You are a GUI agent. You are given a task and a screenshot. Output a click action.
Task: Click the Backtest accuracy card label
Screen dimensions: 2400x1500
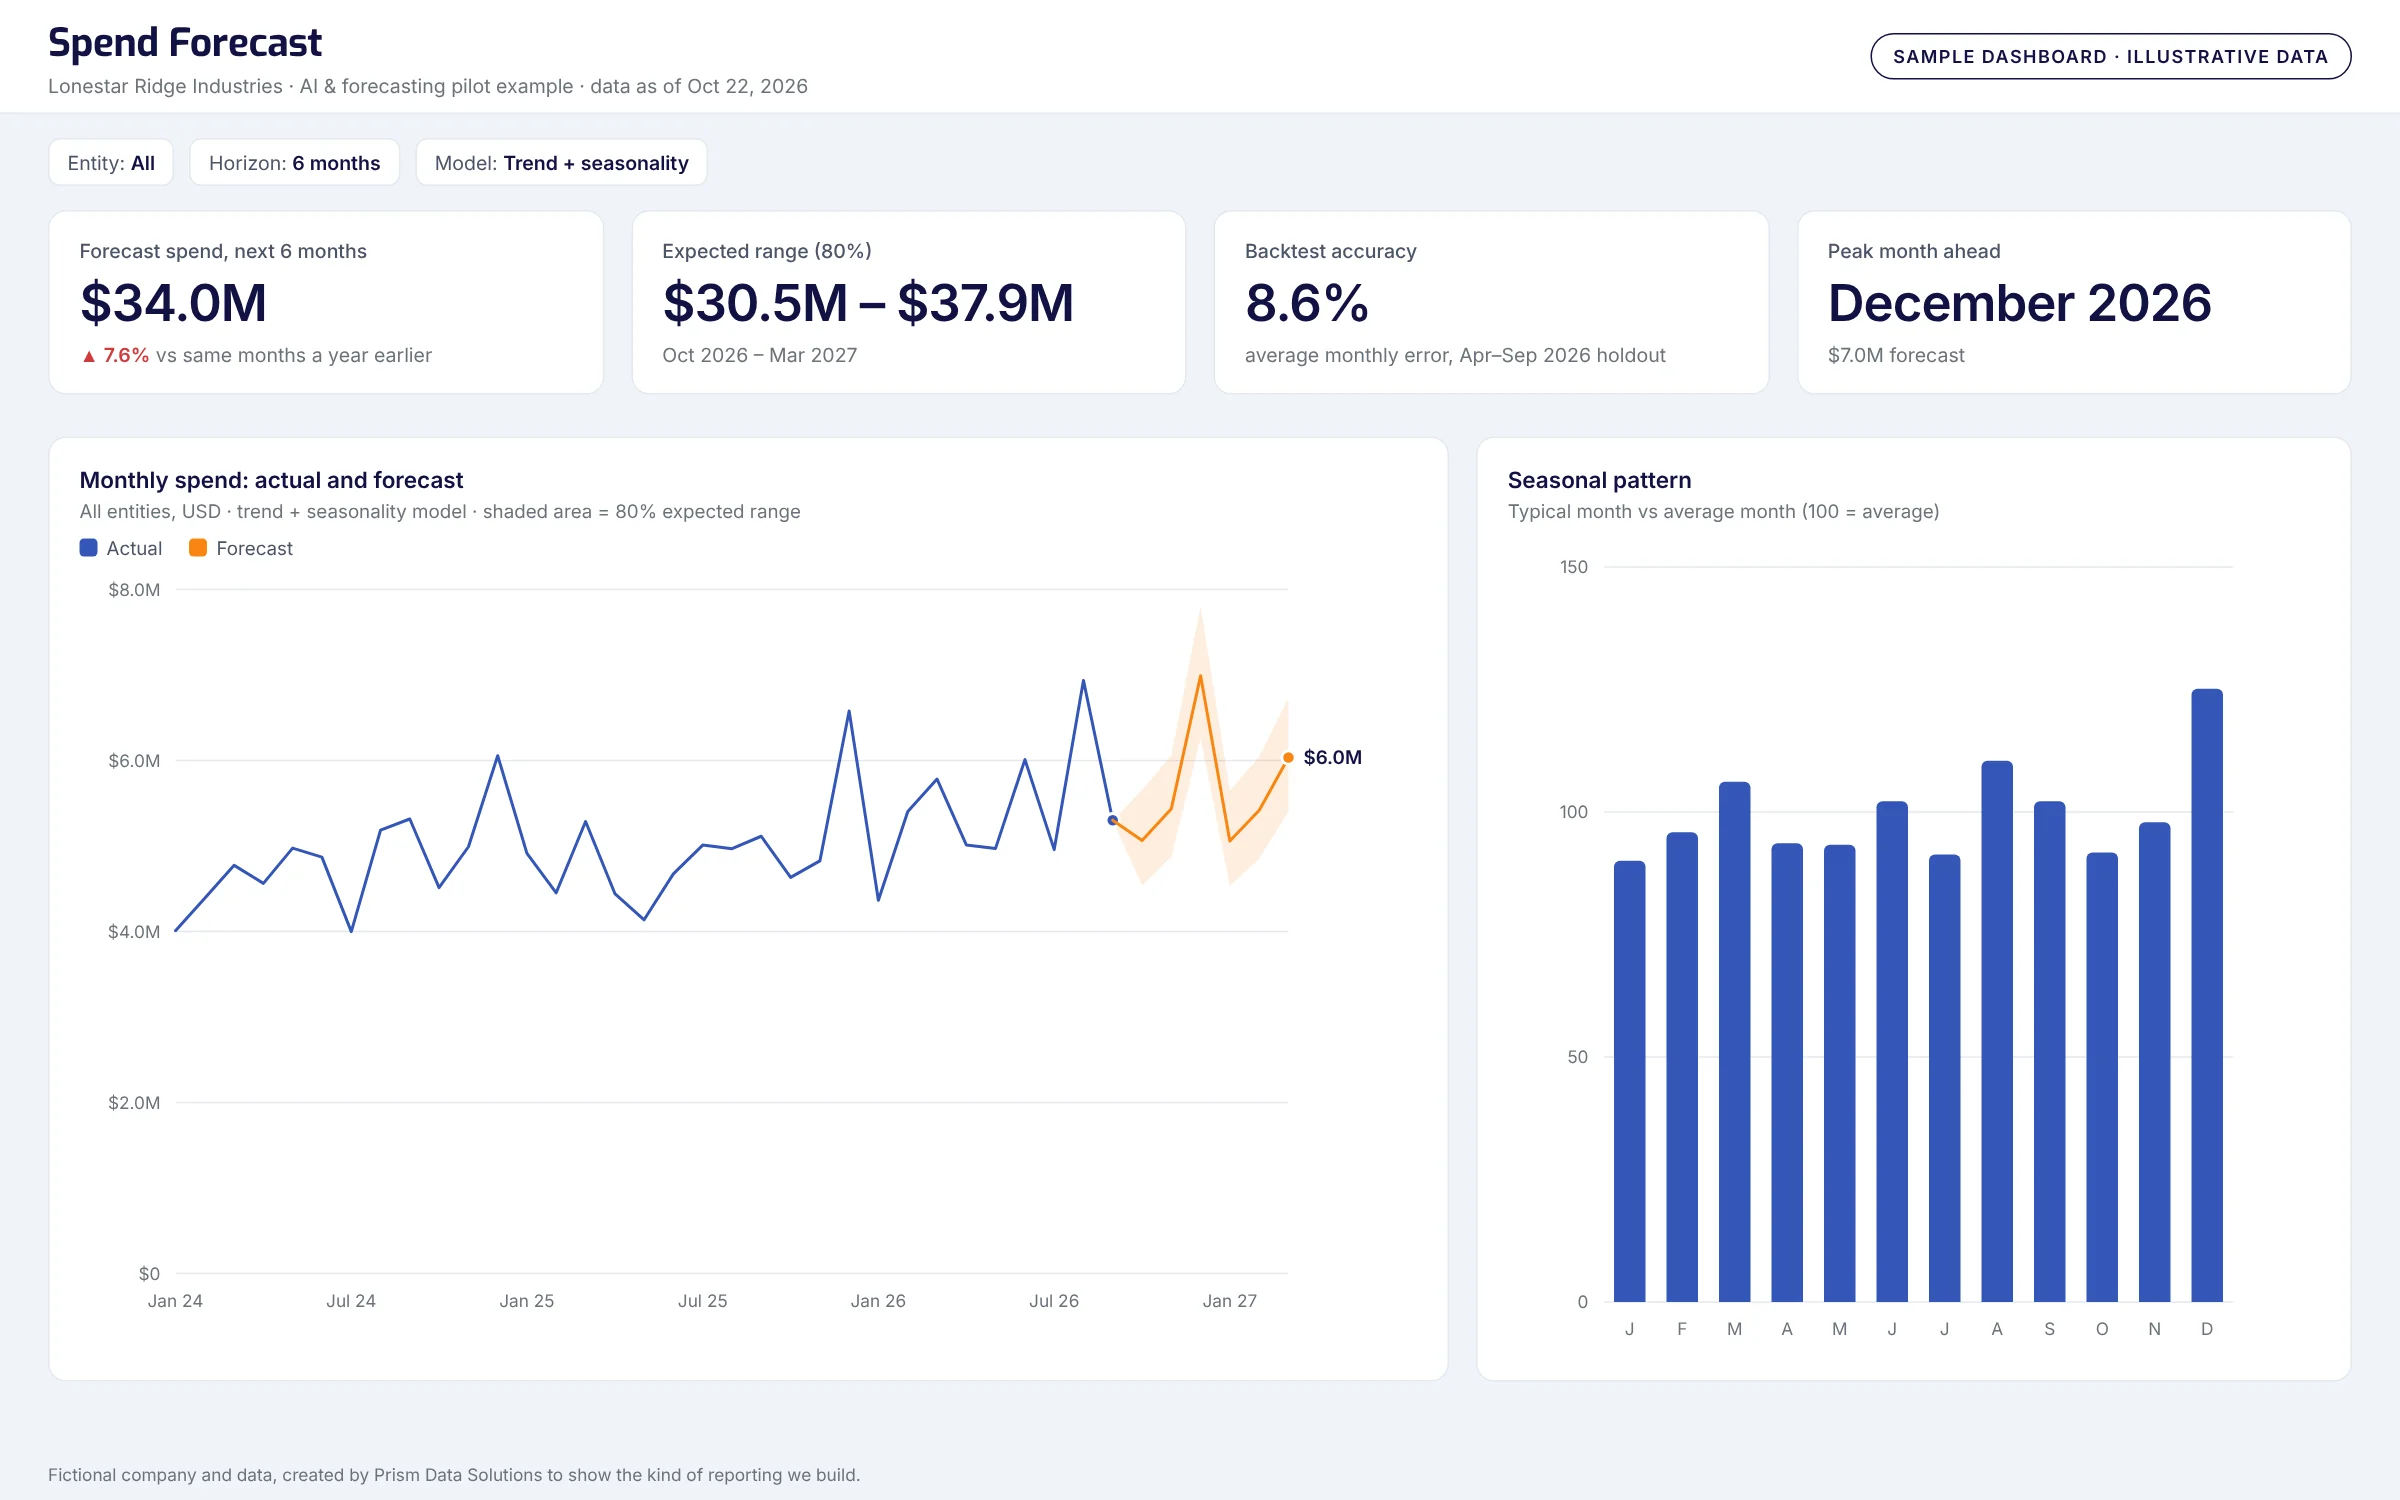point(1330,251)
